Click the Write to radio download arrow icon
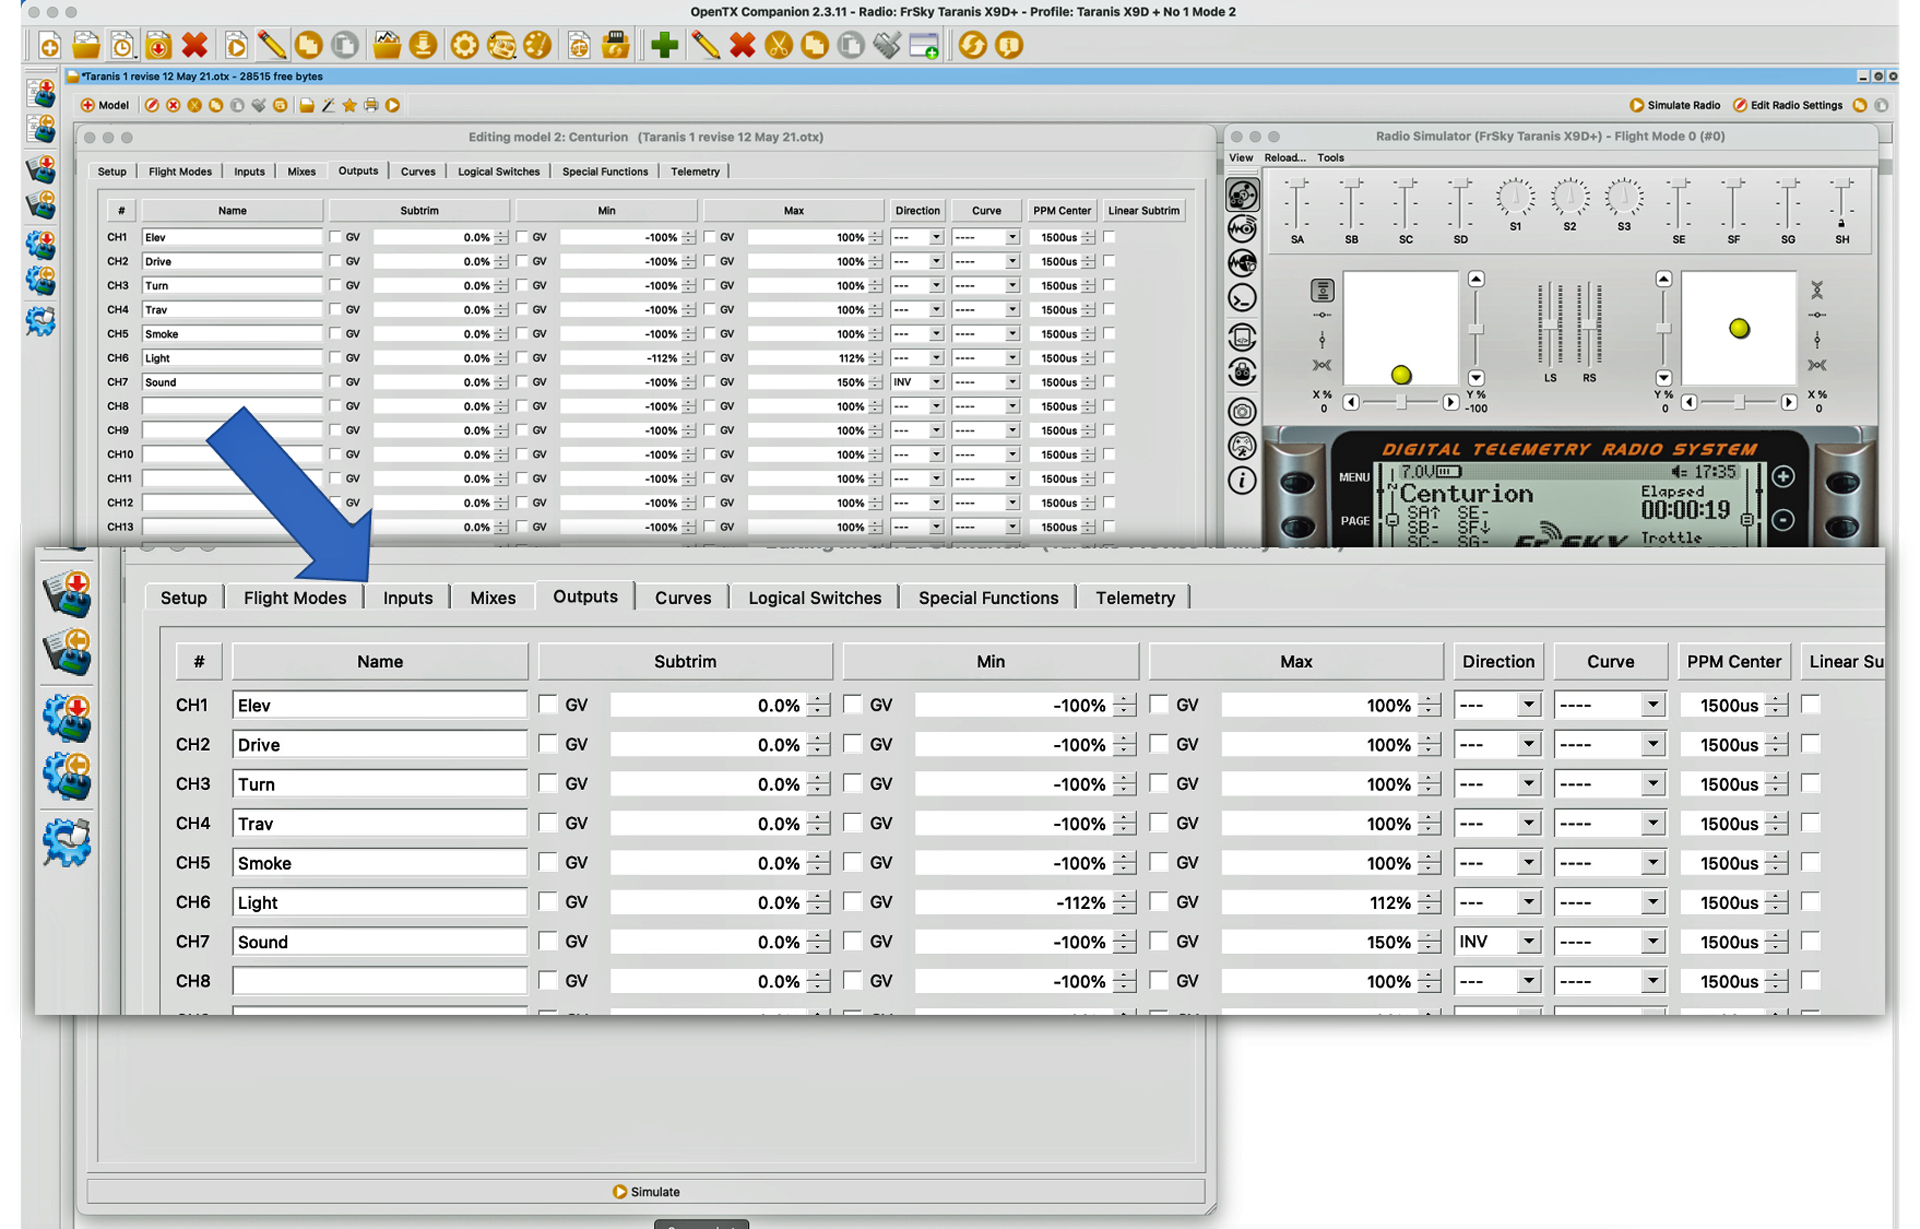 point(423,45)
